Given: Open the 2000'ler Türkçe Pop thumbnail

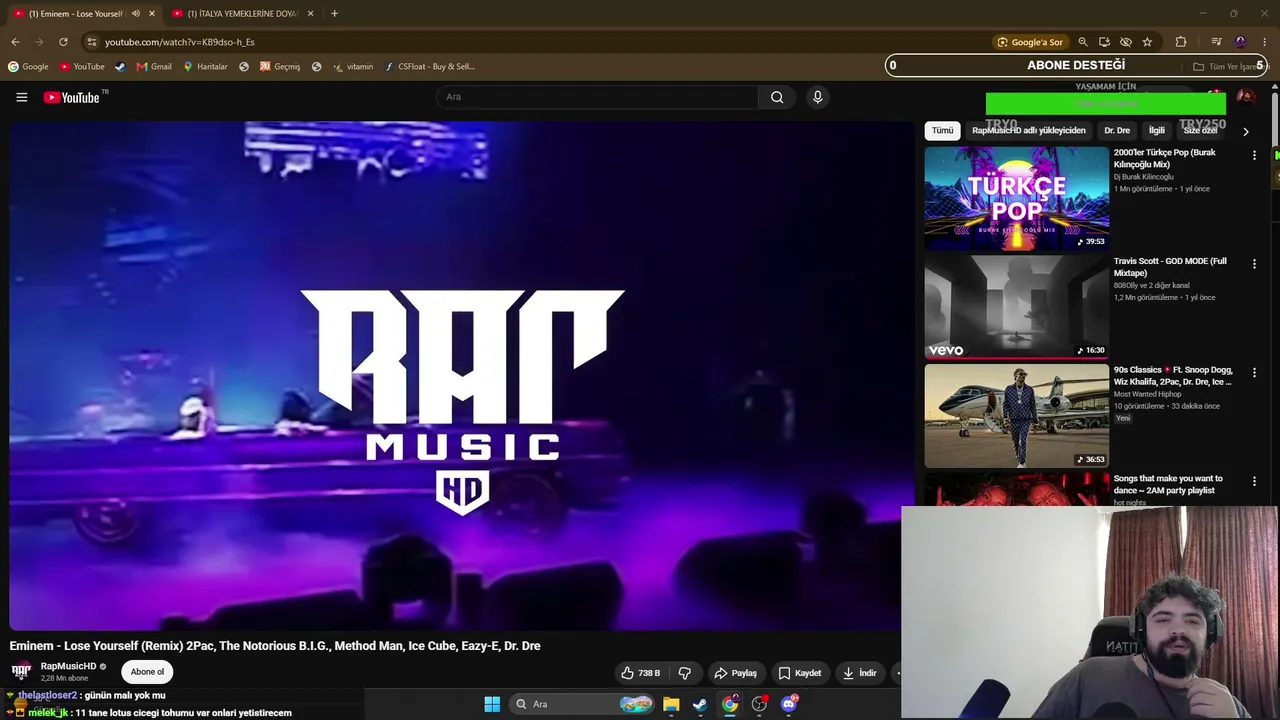Looking at the screenshot, I should (x=1016, y=198).
